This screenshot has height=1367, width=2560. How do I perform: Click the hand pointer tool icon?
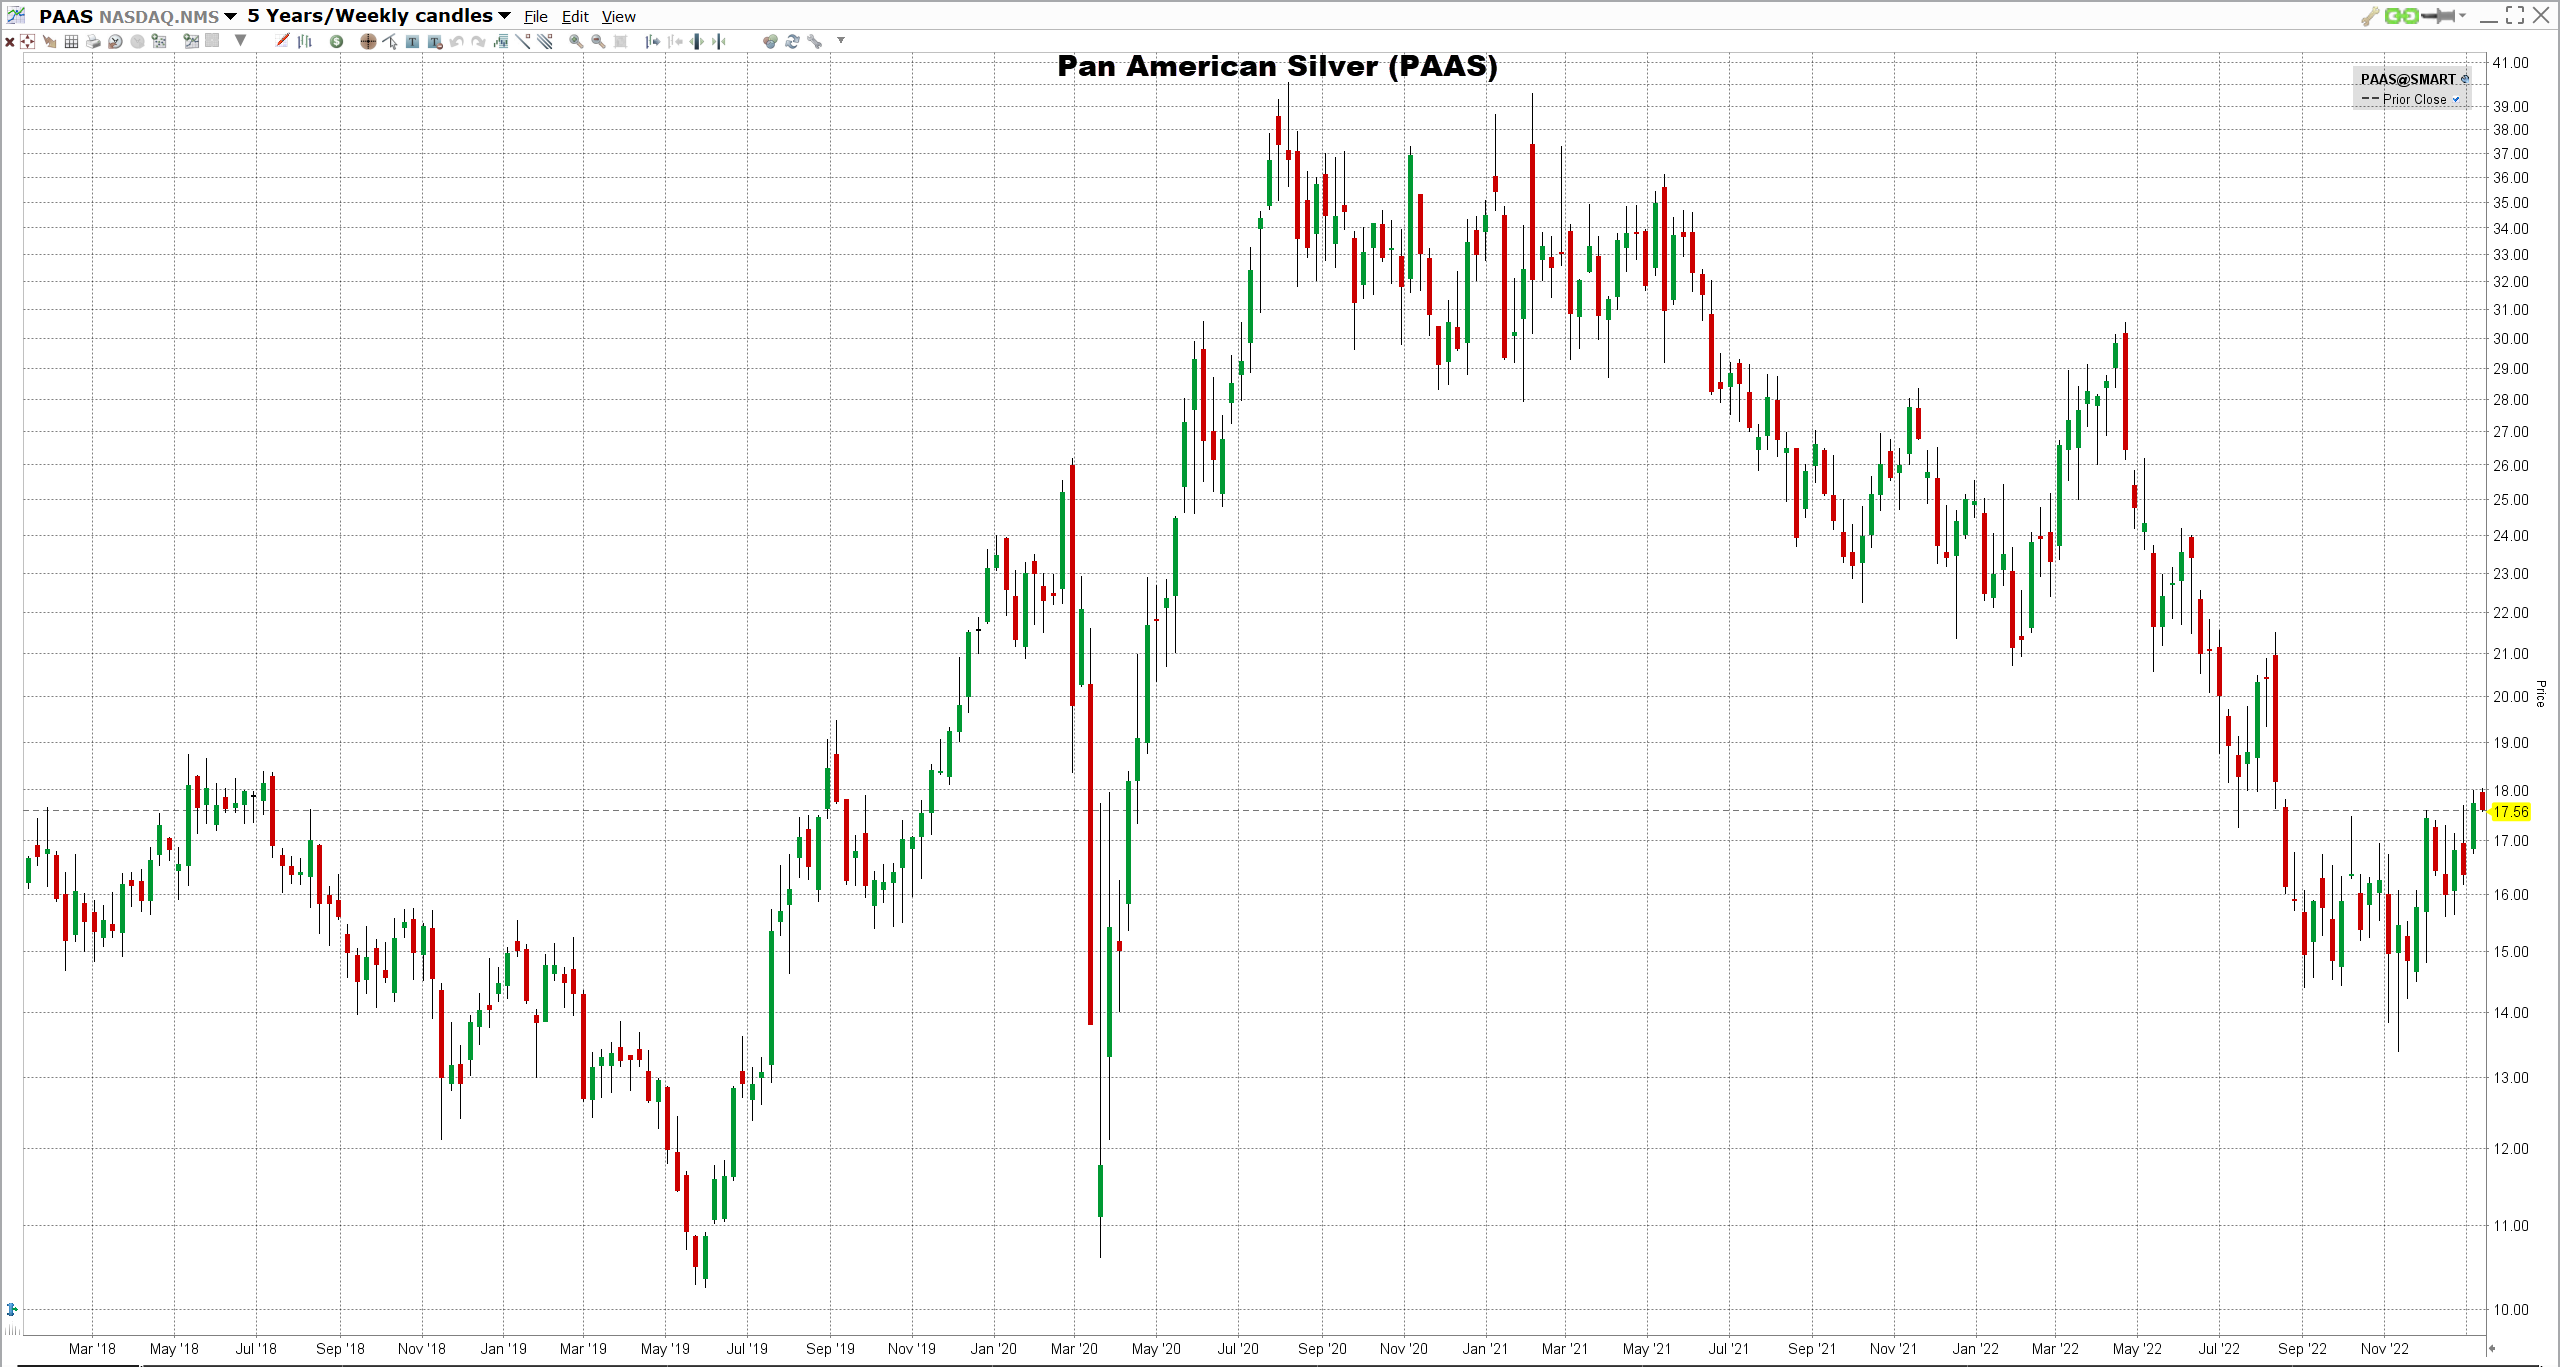pyautogui.click(x=49, y=42)
